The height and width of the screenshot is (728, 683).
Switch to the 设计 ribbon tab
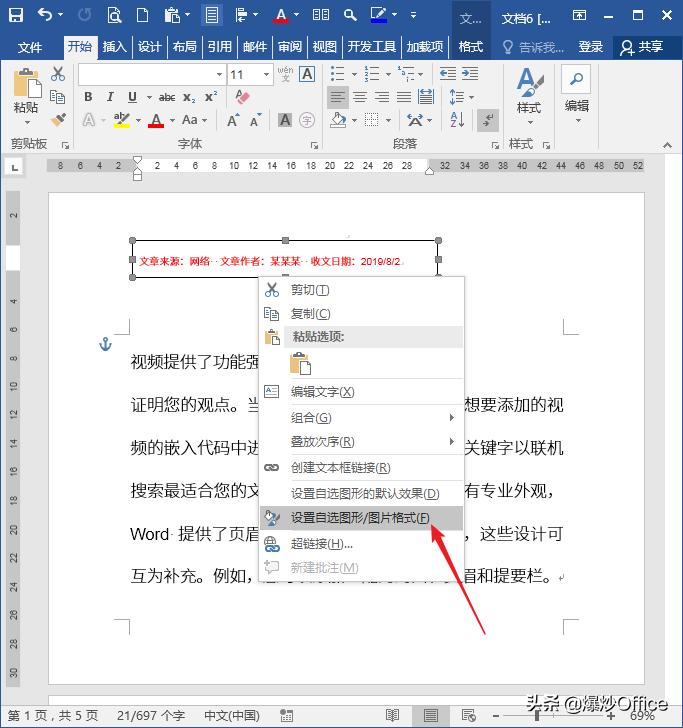pos(150,47)
